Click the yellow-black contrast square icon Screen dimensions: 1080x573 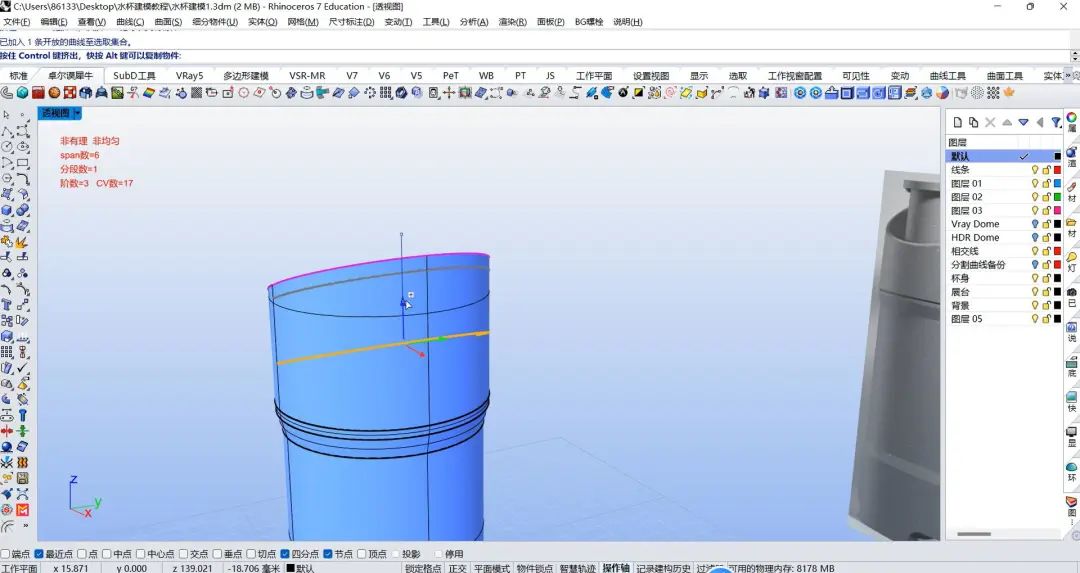click(x=638, y=92)
